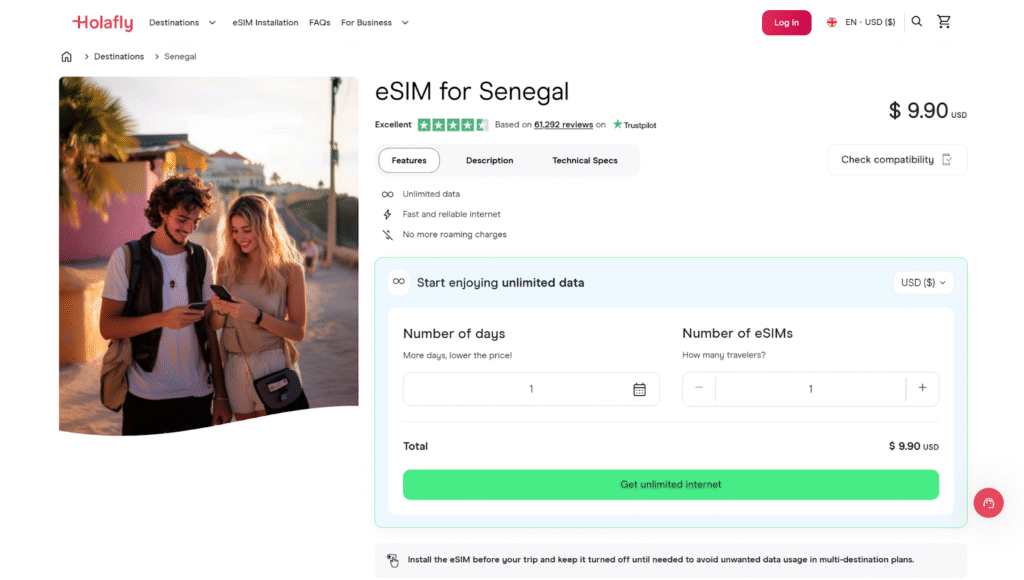
Task: Click the Log in button
Action: point(786,22)
